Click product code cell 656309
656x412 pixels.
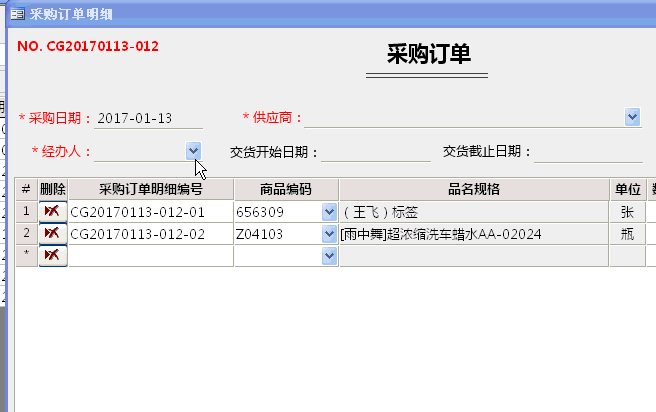point(278,212)
